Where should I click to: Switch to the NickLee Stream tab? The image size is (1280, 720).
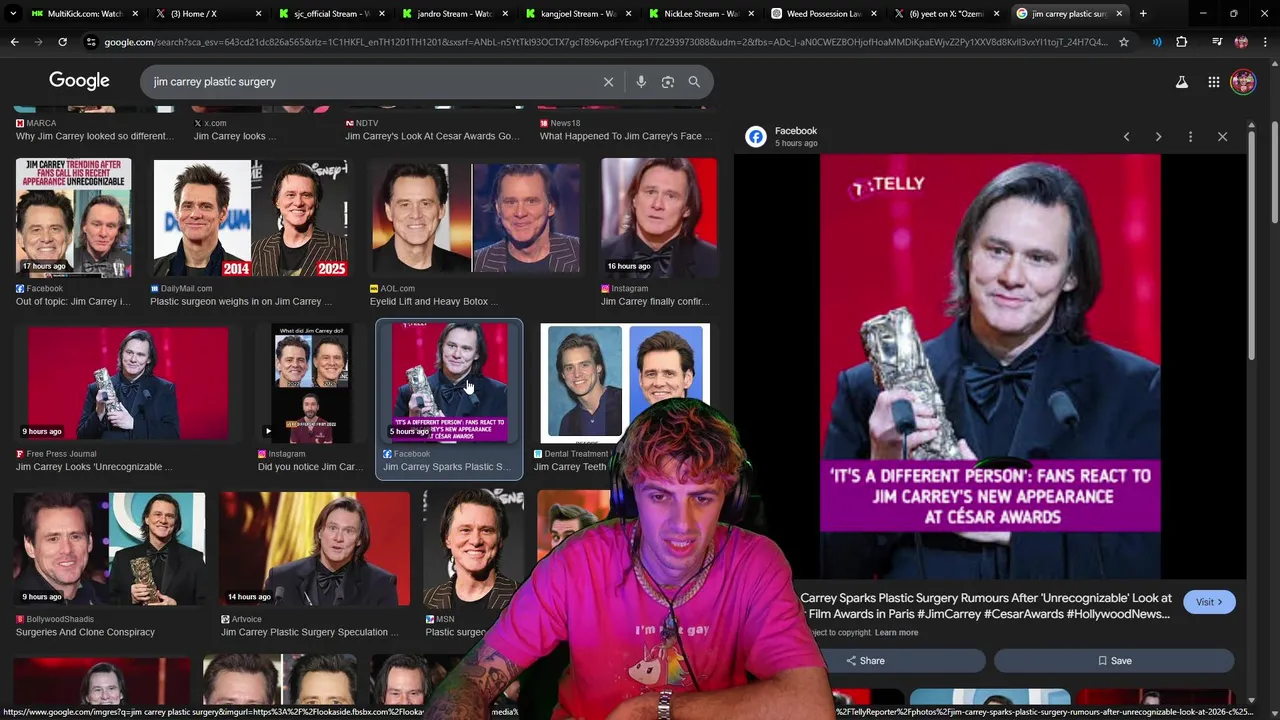pos(701,14)
